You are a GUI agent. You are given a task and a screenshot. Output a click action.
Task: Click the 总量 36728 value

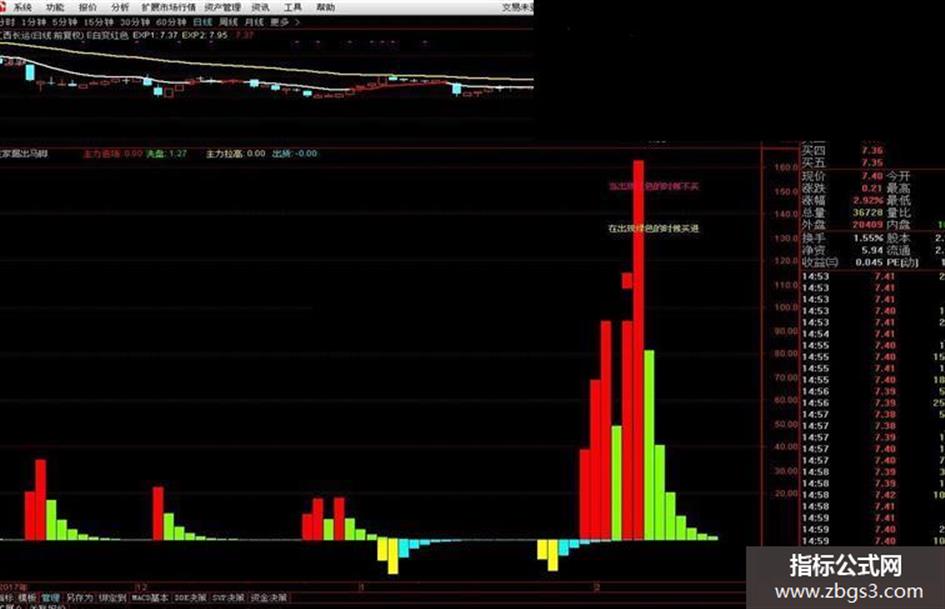[868, 212]
